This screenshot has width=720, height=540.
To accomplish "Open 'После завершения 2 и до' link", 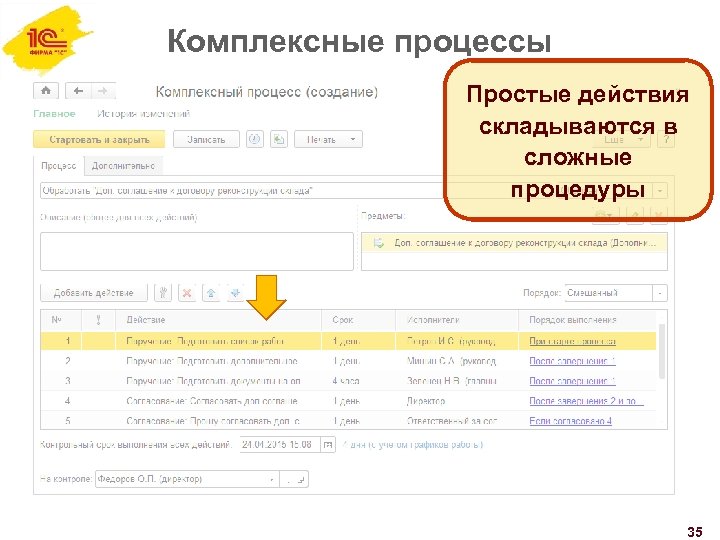I will click(586, 401).
